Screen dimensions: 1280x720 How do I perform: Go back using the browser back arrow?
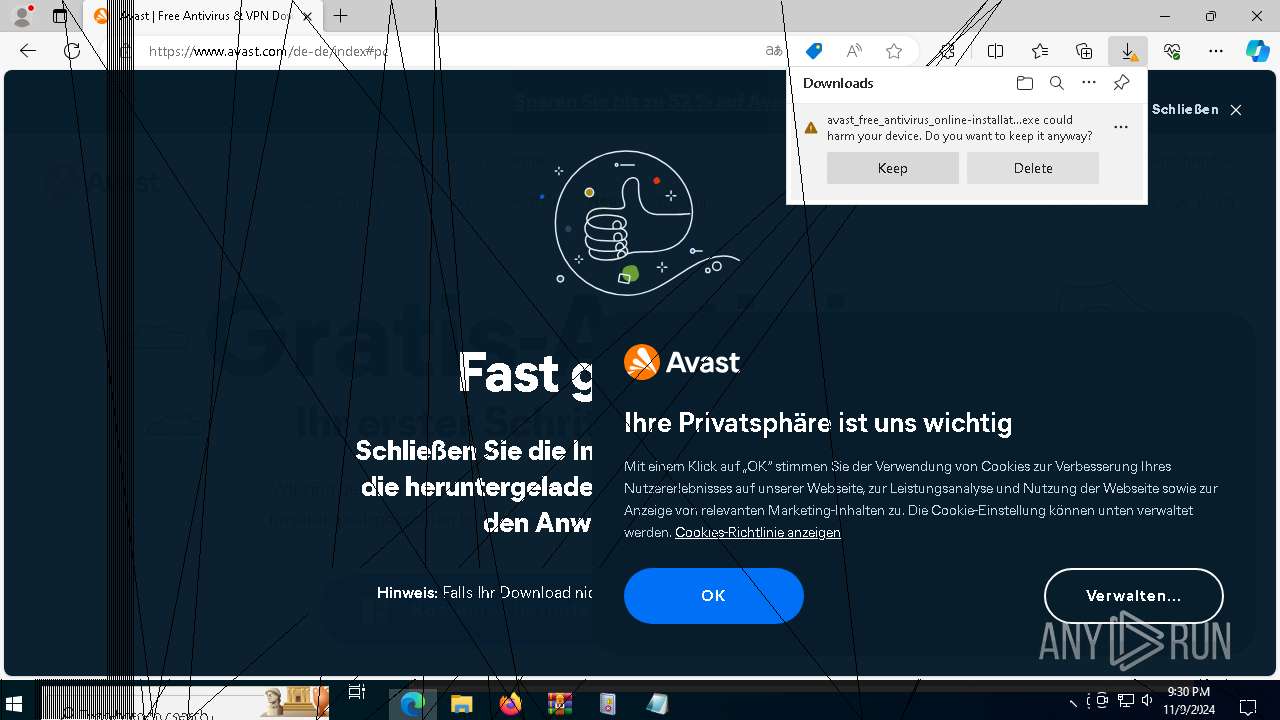[28, 51]
